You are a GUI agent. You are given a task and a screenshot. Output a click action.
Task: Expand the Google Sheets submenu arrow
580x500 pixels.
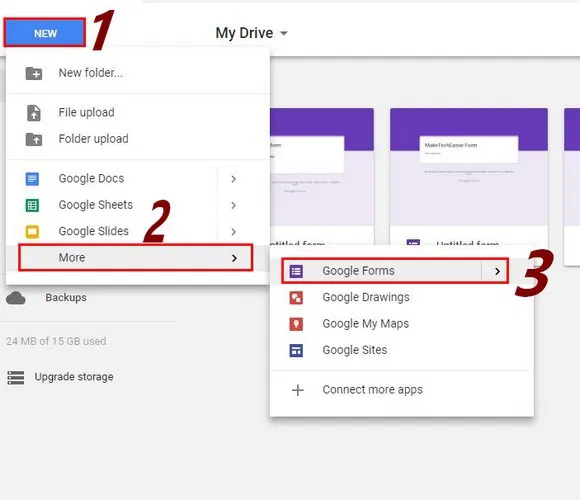click(x=233, y=205)
